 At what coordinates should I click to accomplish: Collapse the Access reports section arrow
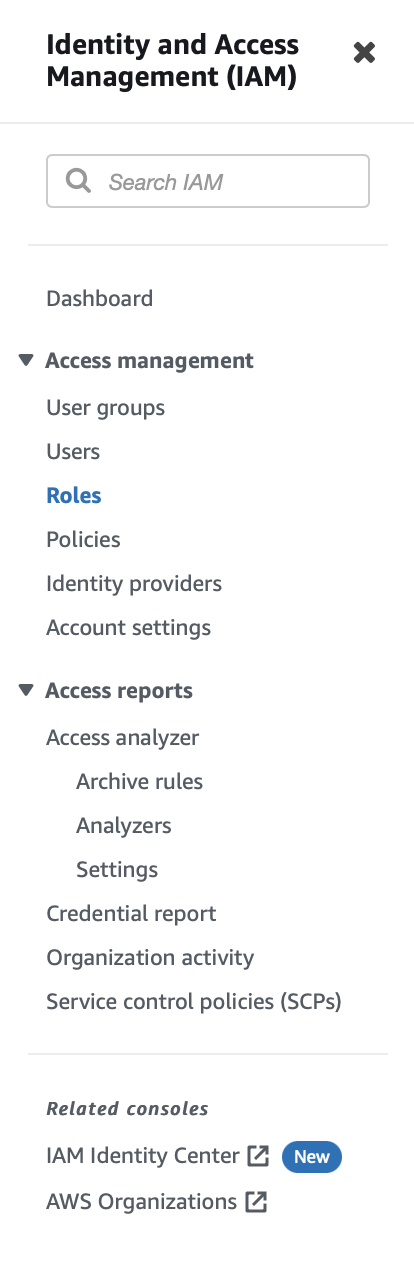(26, 690)
